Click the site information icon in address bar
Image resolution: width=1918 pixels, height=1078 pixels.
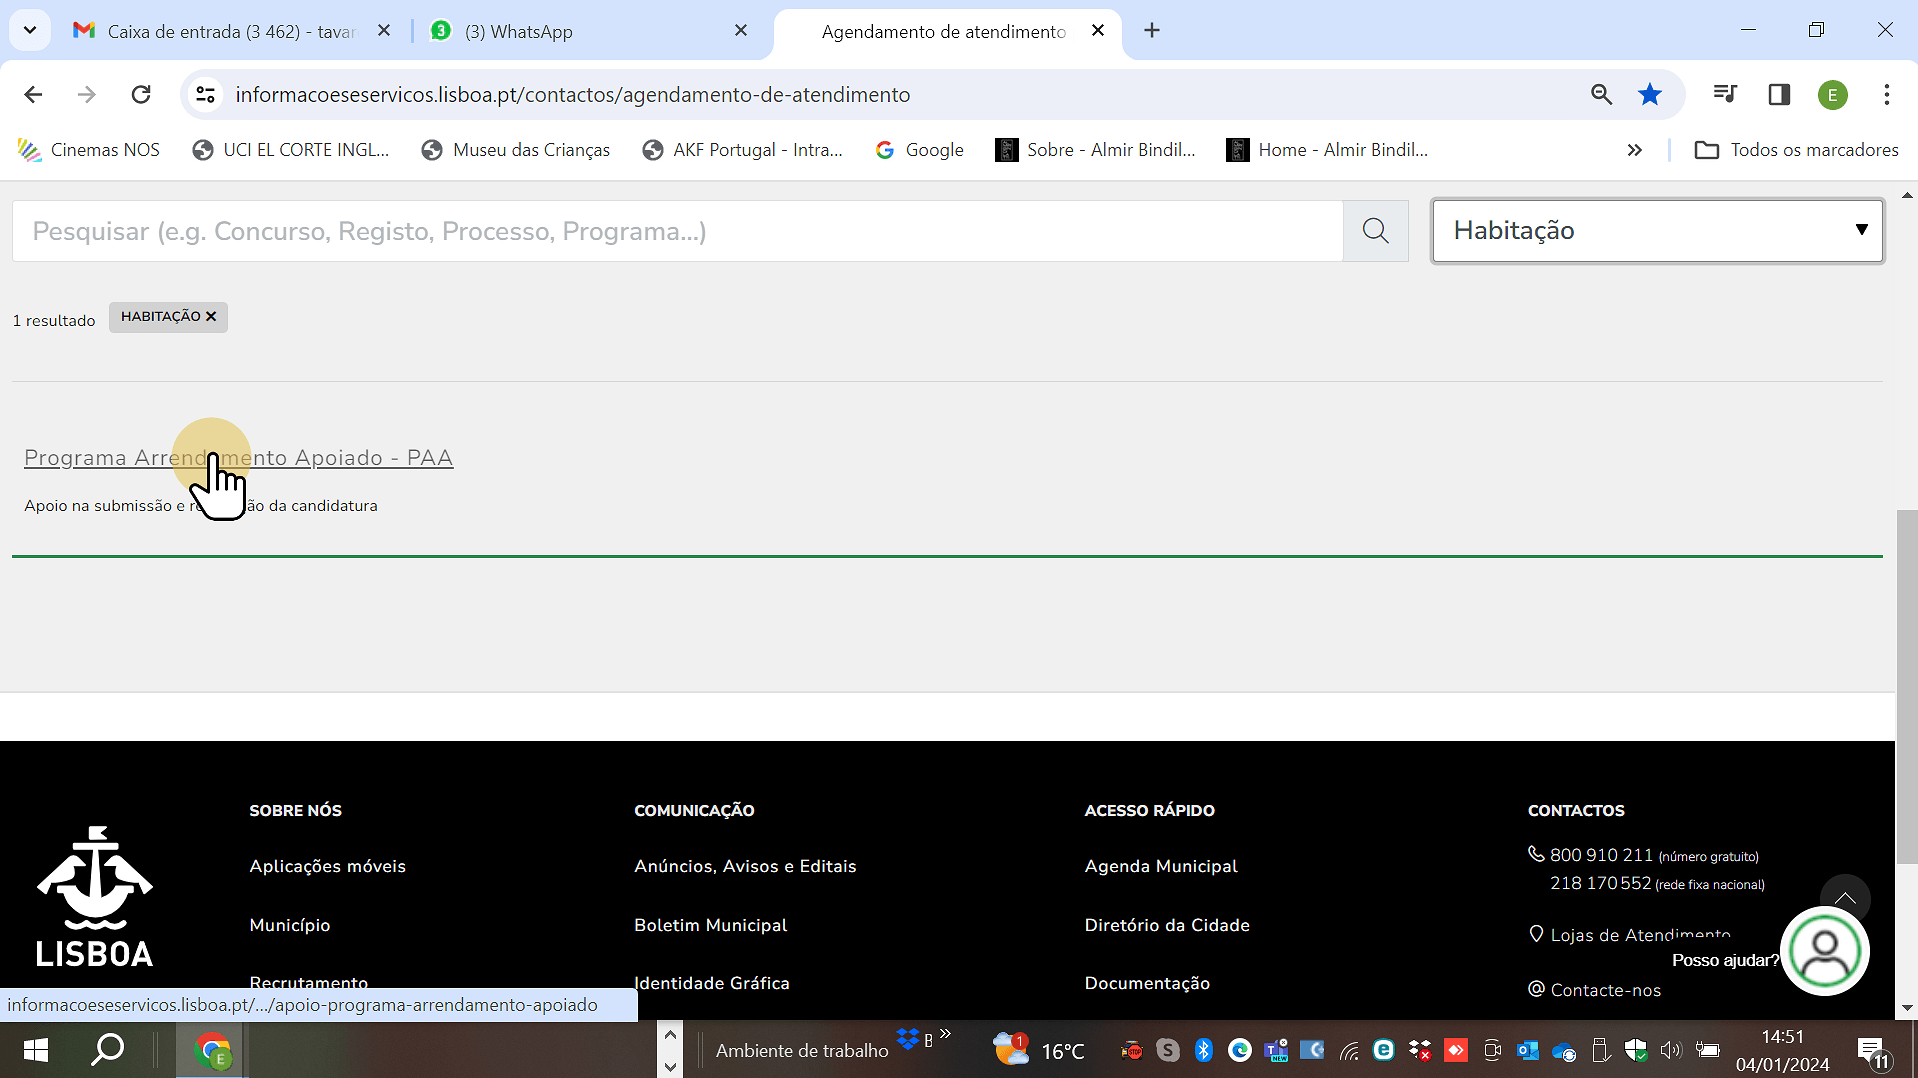coord(205,94)
